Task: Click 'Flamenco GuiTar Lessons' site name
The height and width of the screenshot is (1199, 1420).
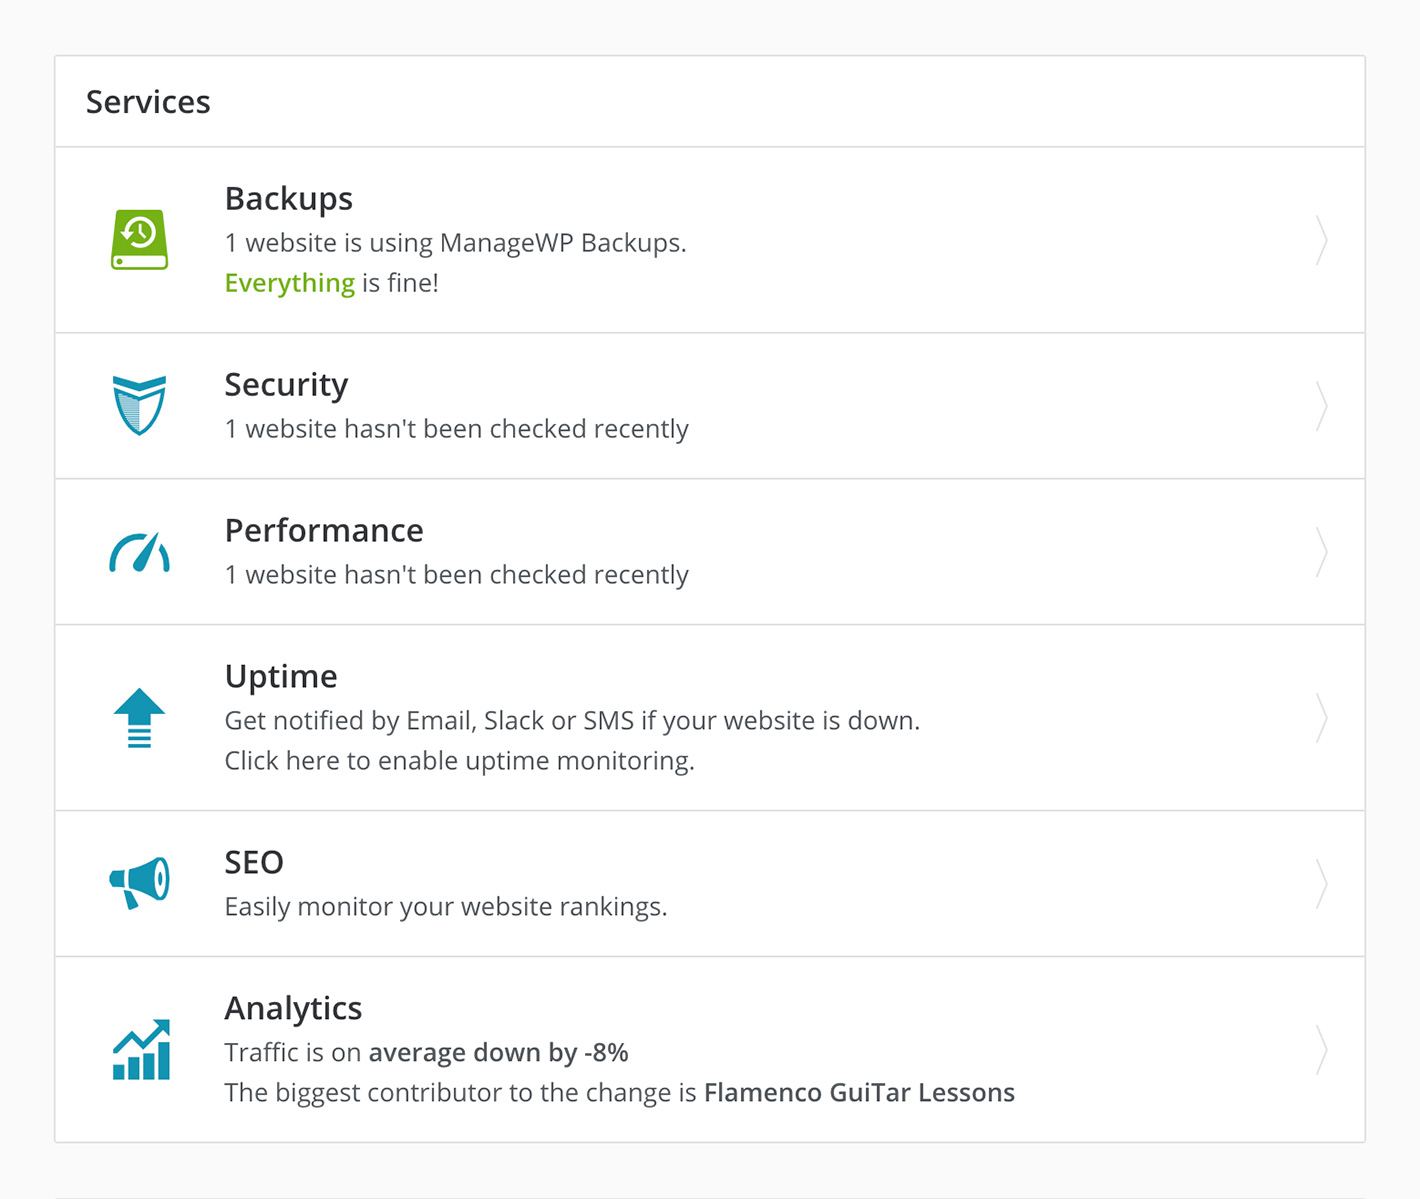Action: click(859, 1093)
